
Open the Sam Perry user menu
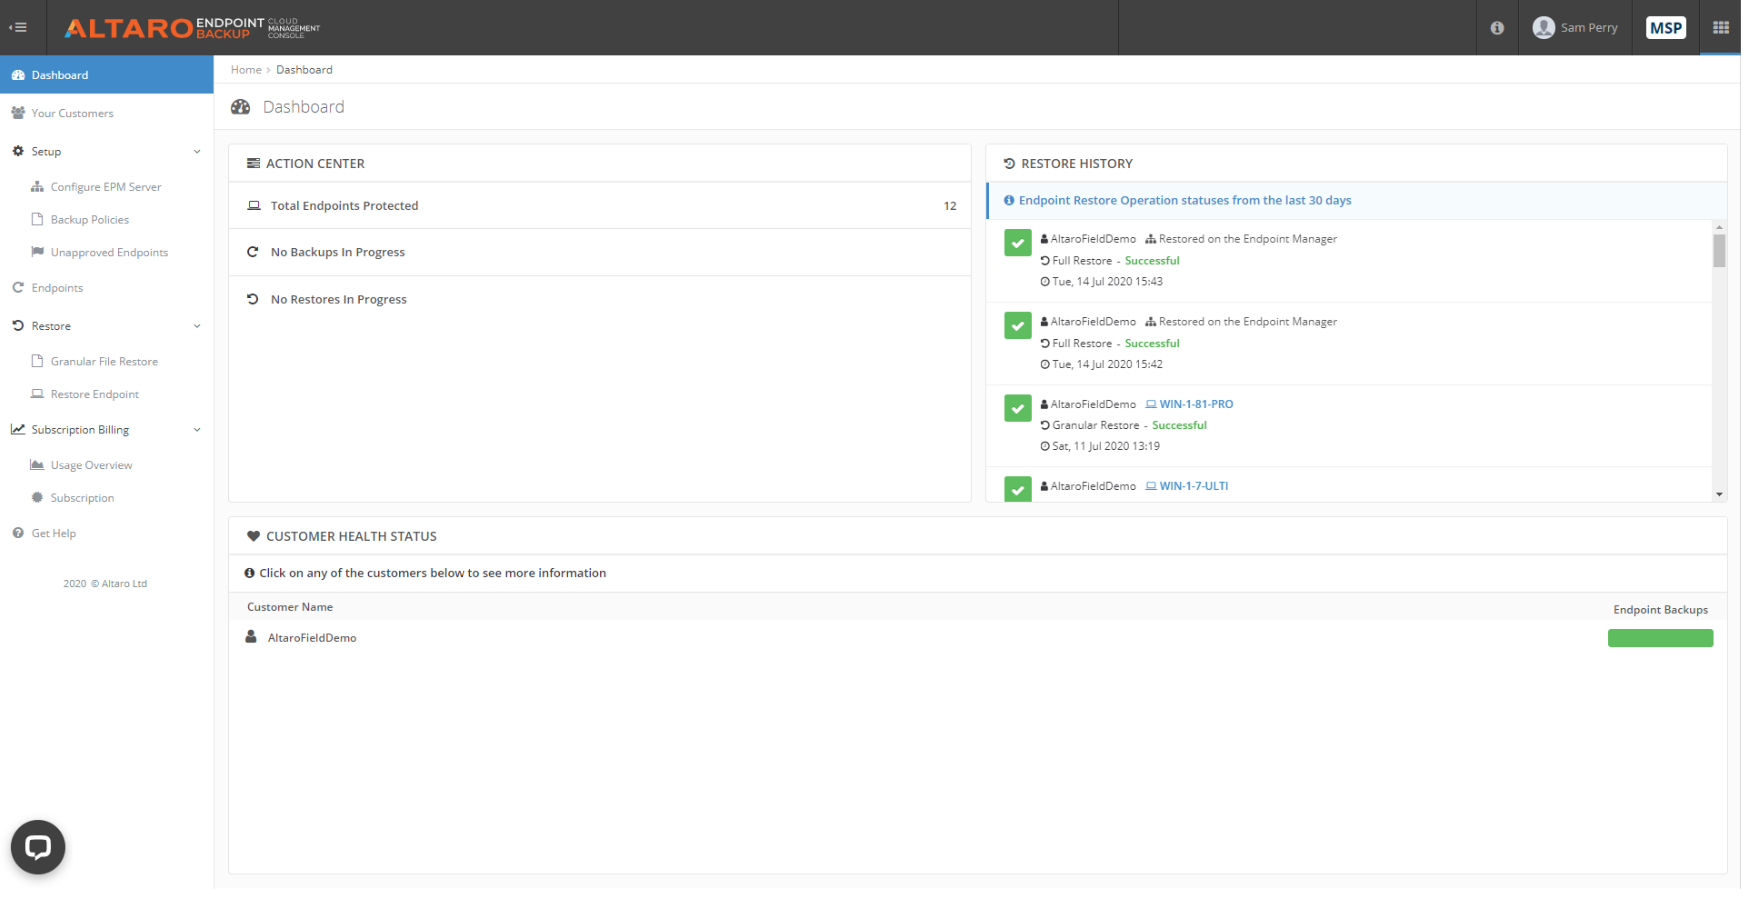coord(1575,28)
